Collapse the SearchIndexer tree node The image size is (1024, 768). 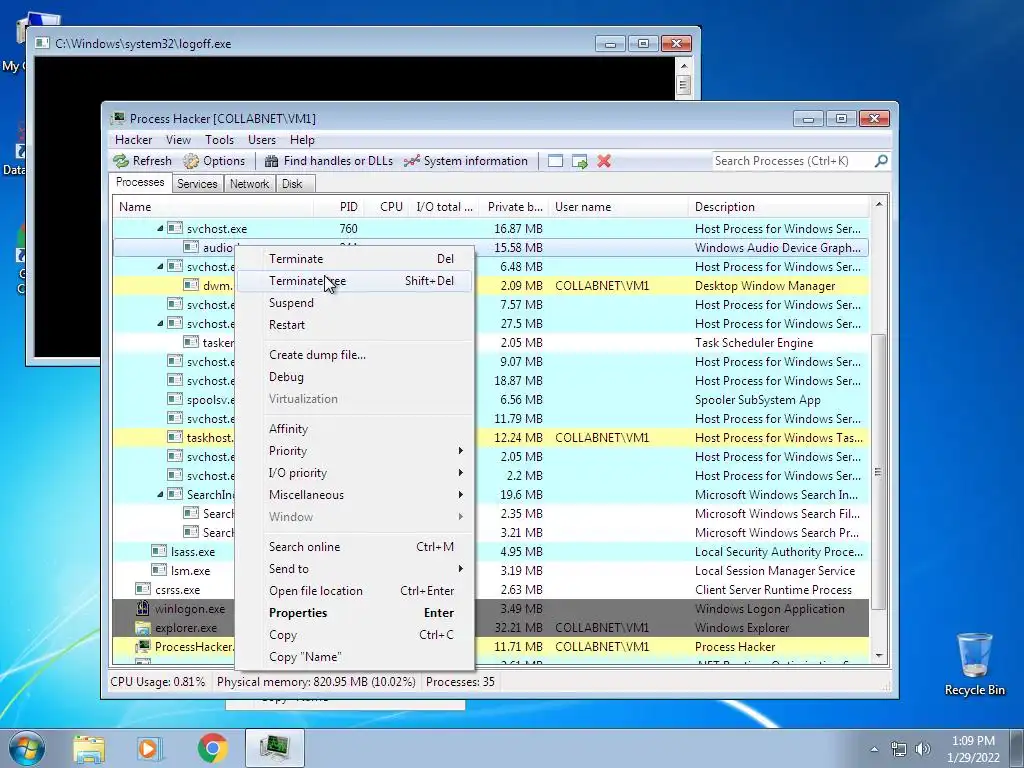(160, 494)
